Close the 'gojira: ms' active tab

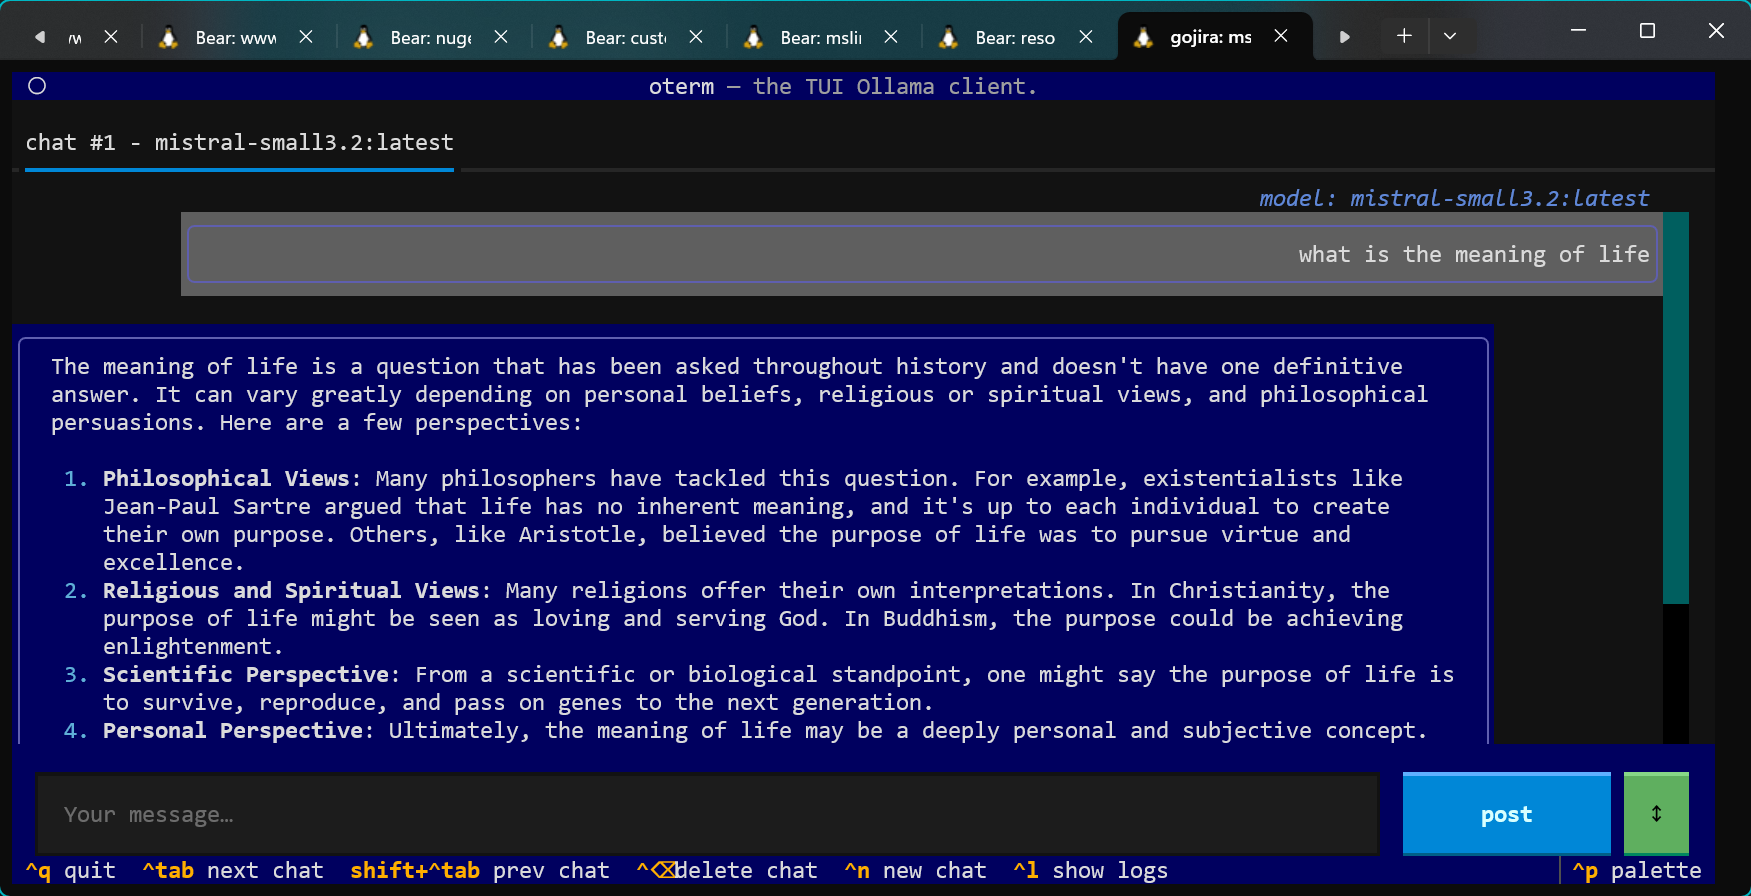point(1281,36)
